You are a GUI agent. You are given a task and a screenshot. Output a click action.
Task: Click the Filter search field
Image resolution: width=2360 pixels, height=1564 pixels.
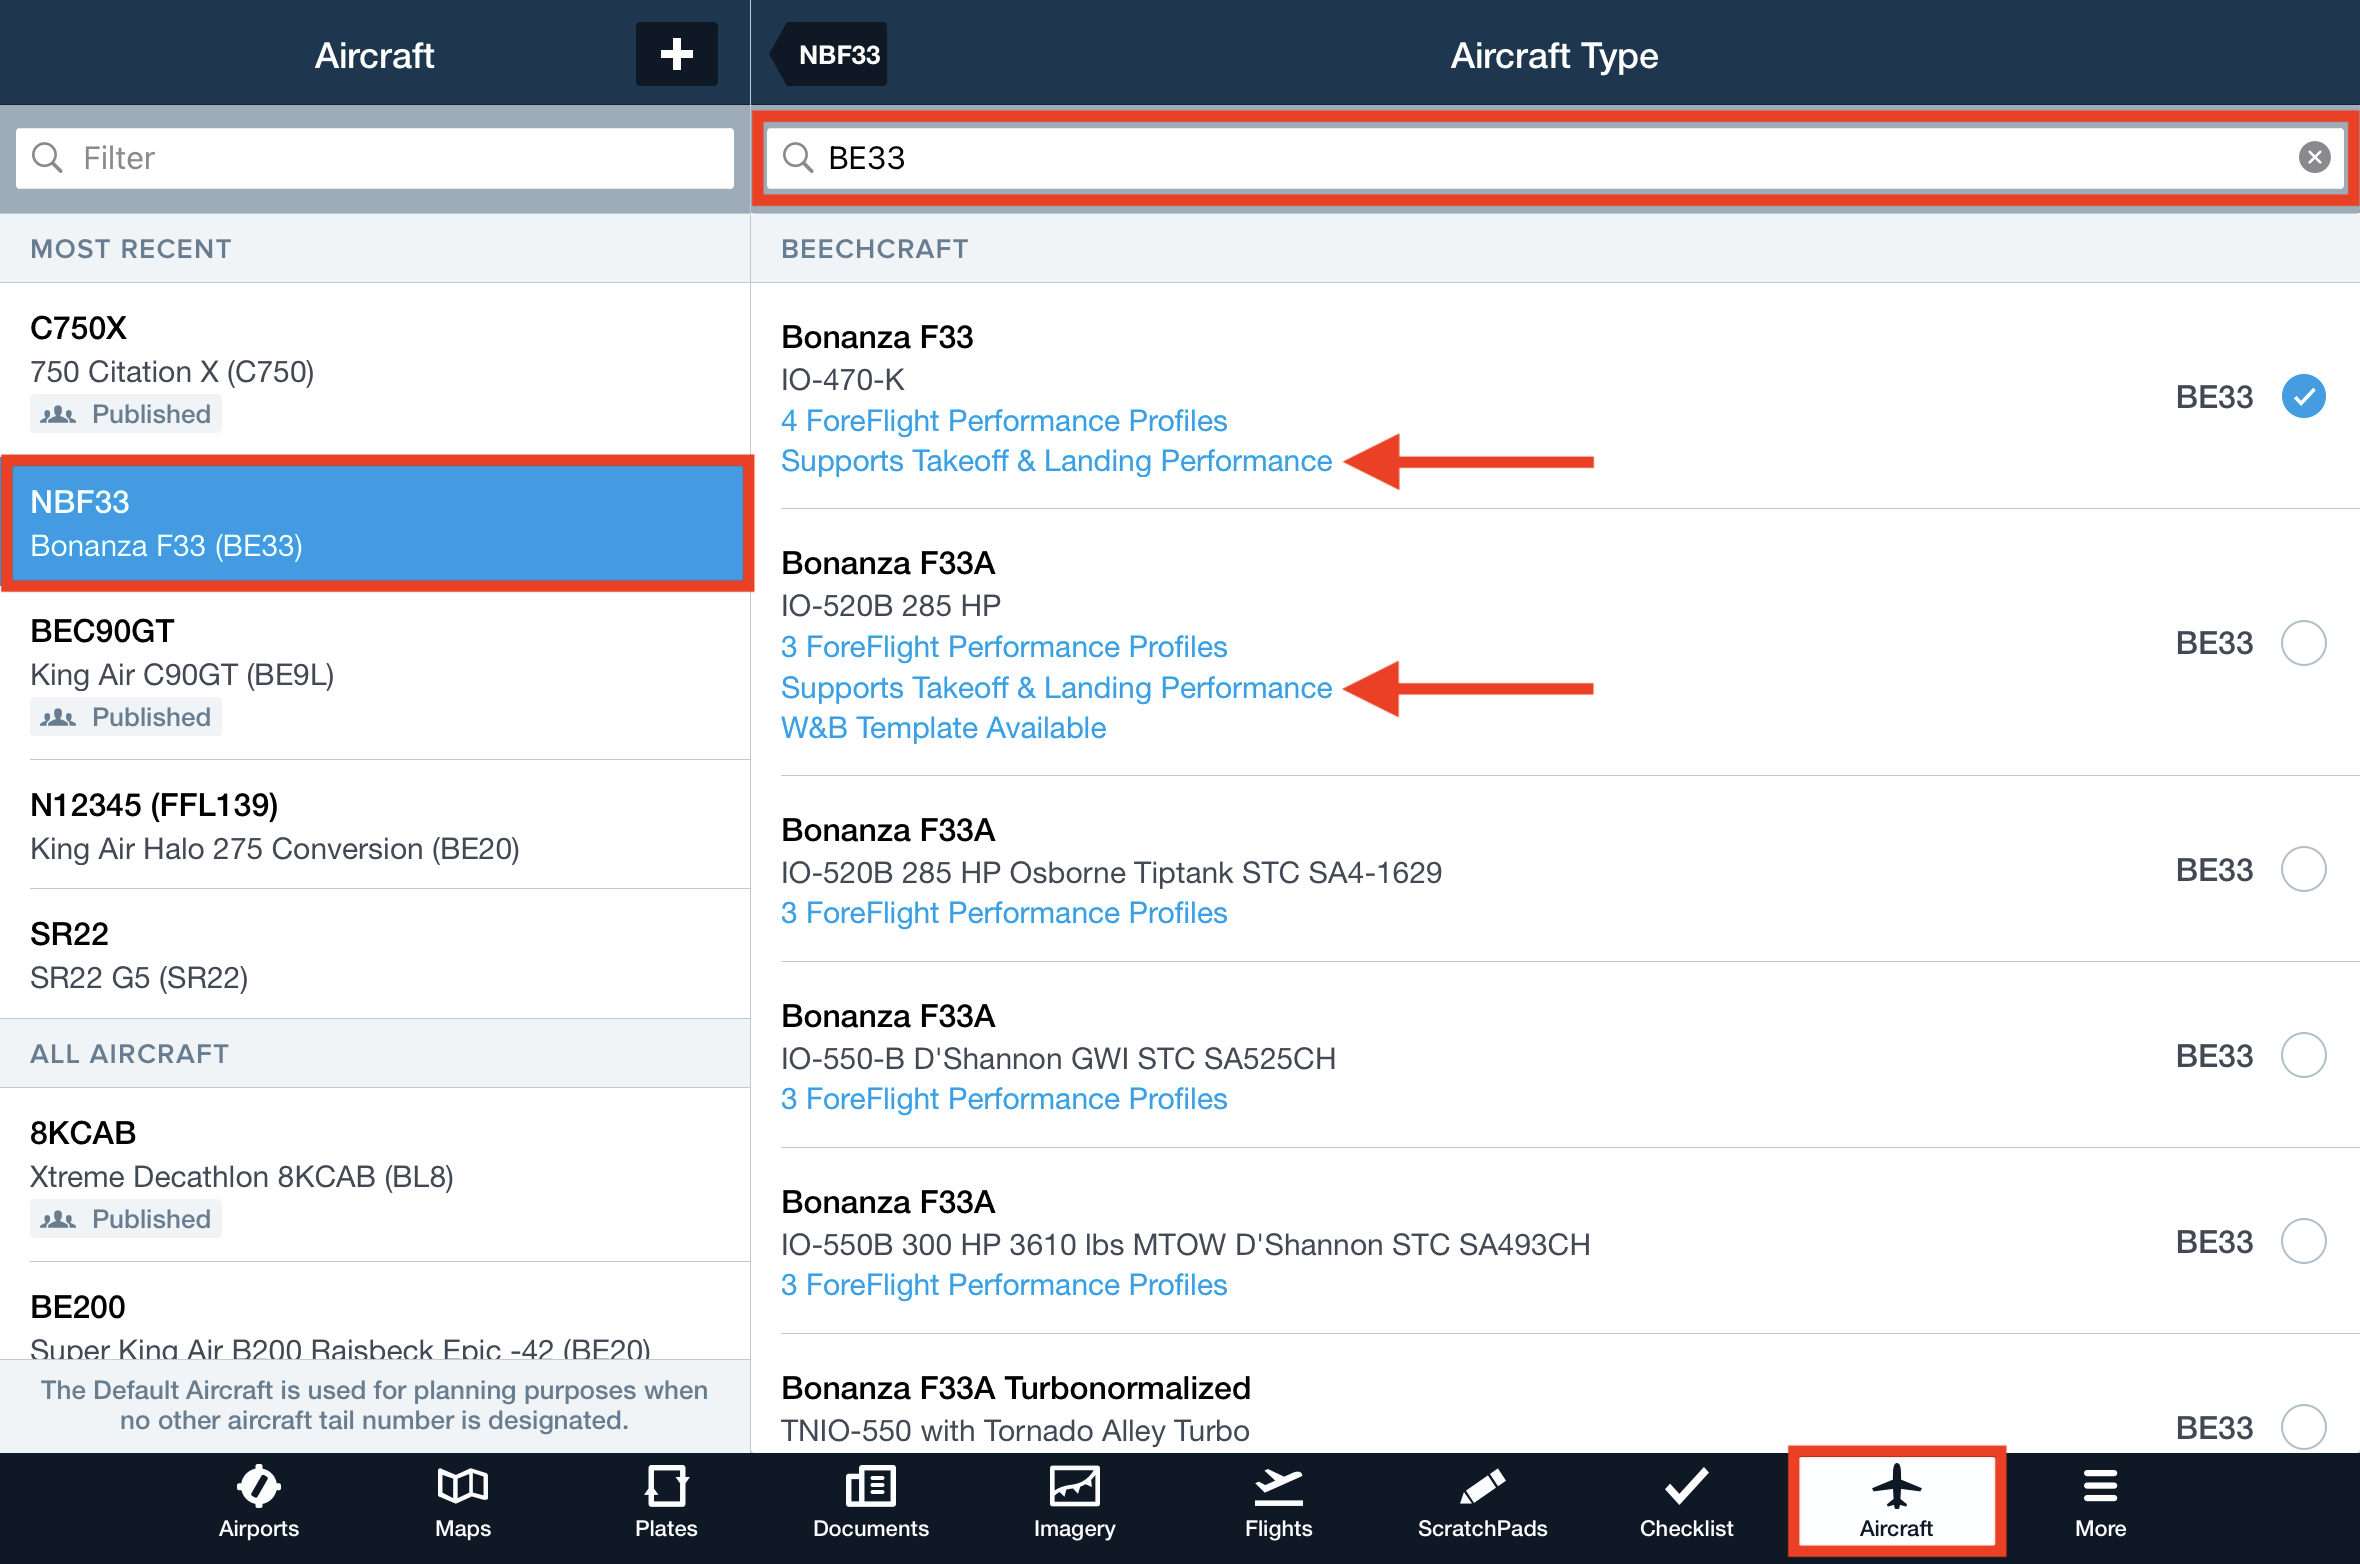[x=375, y=158]
